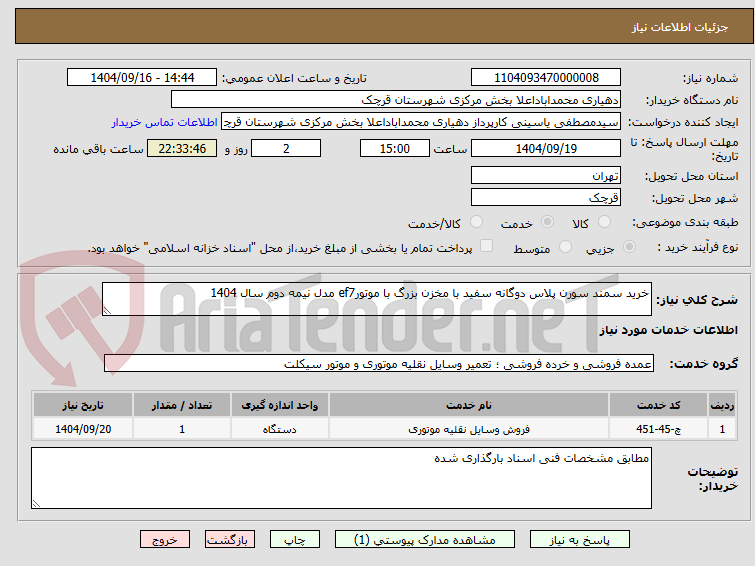Click the نام دستگاه خریدار field
The height and width of the screenshot is (566, 755).
click(x=396, y=100)
